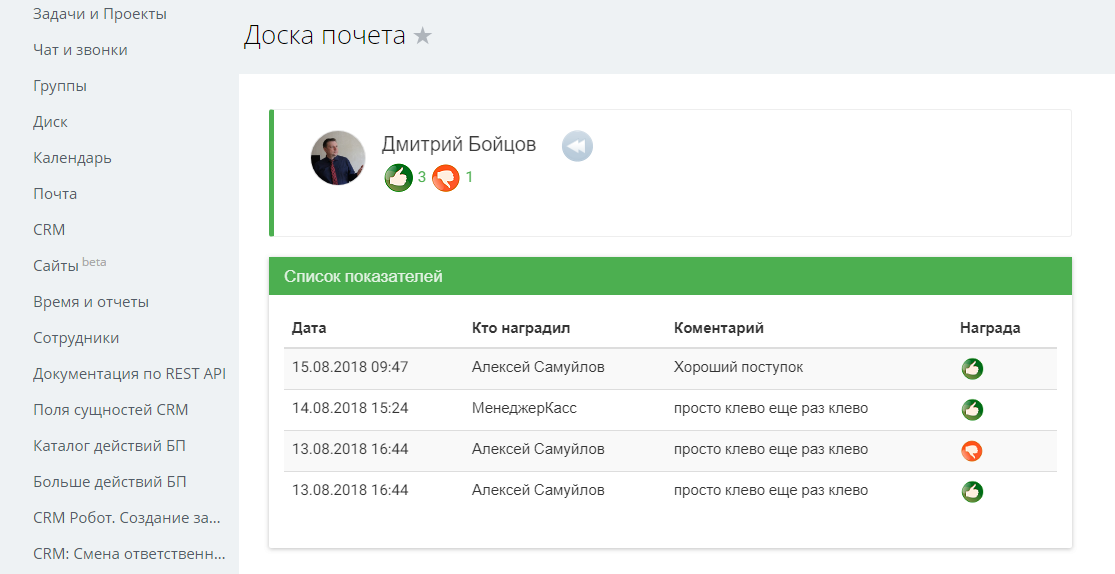Screen dimensions: 1115x574
Task: Click thumbs-up award in Хороший поступок row
Action: tap(971, 368)
